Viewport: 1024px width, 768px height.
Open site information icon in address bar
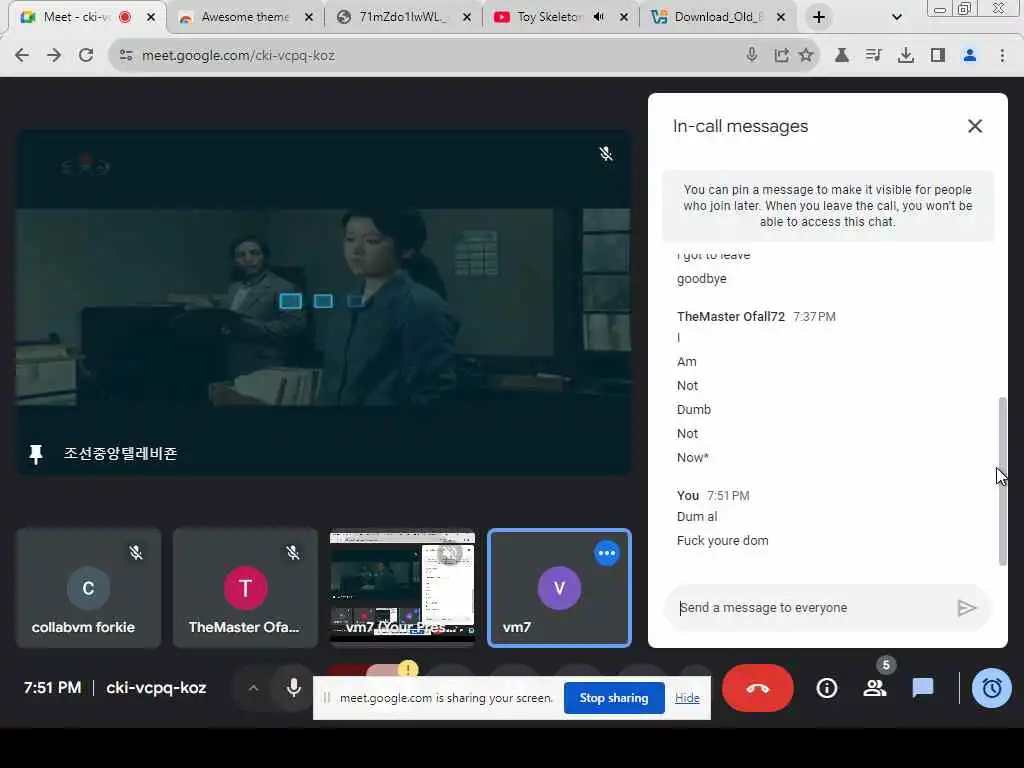click(x=126, y=56)
